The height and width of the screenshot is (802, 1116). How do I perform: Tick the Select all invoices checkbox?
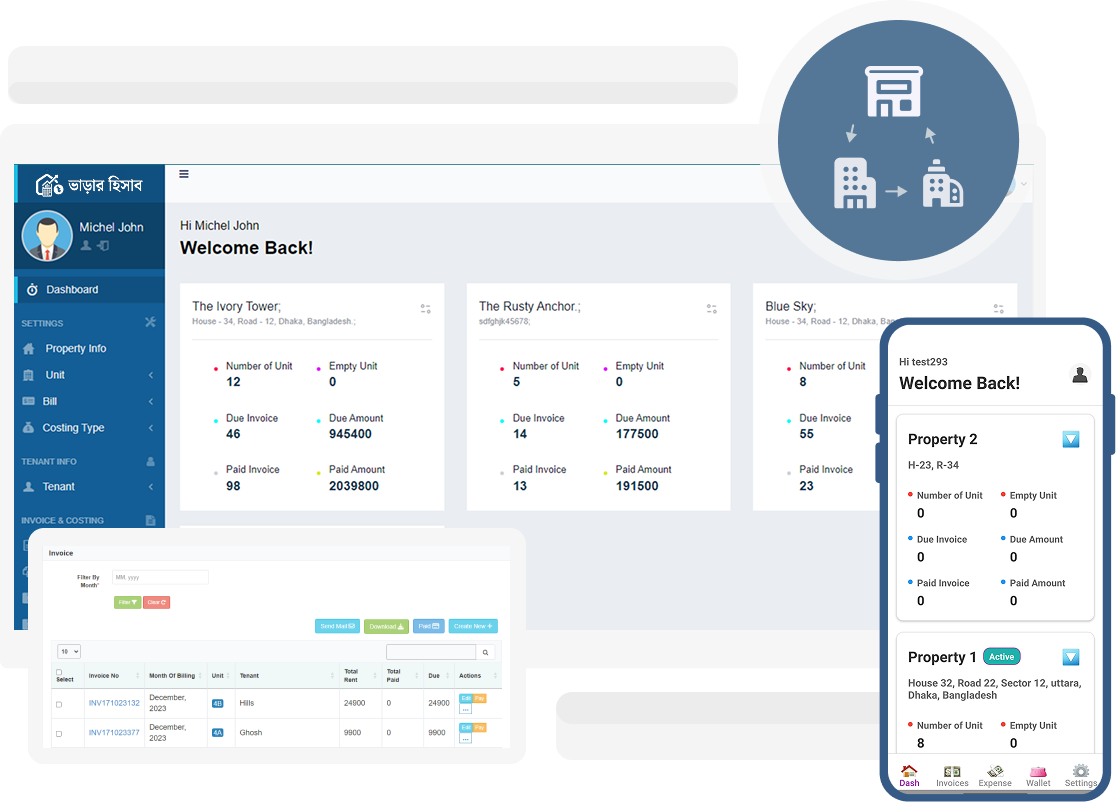pyautogui.click(x=59, y=672)
